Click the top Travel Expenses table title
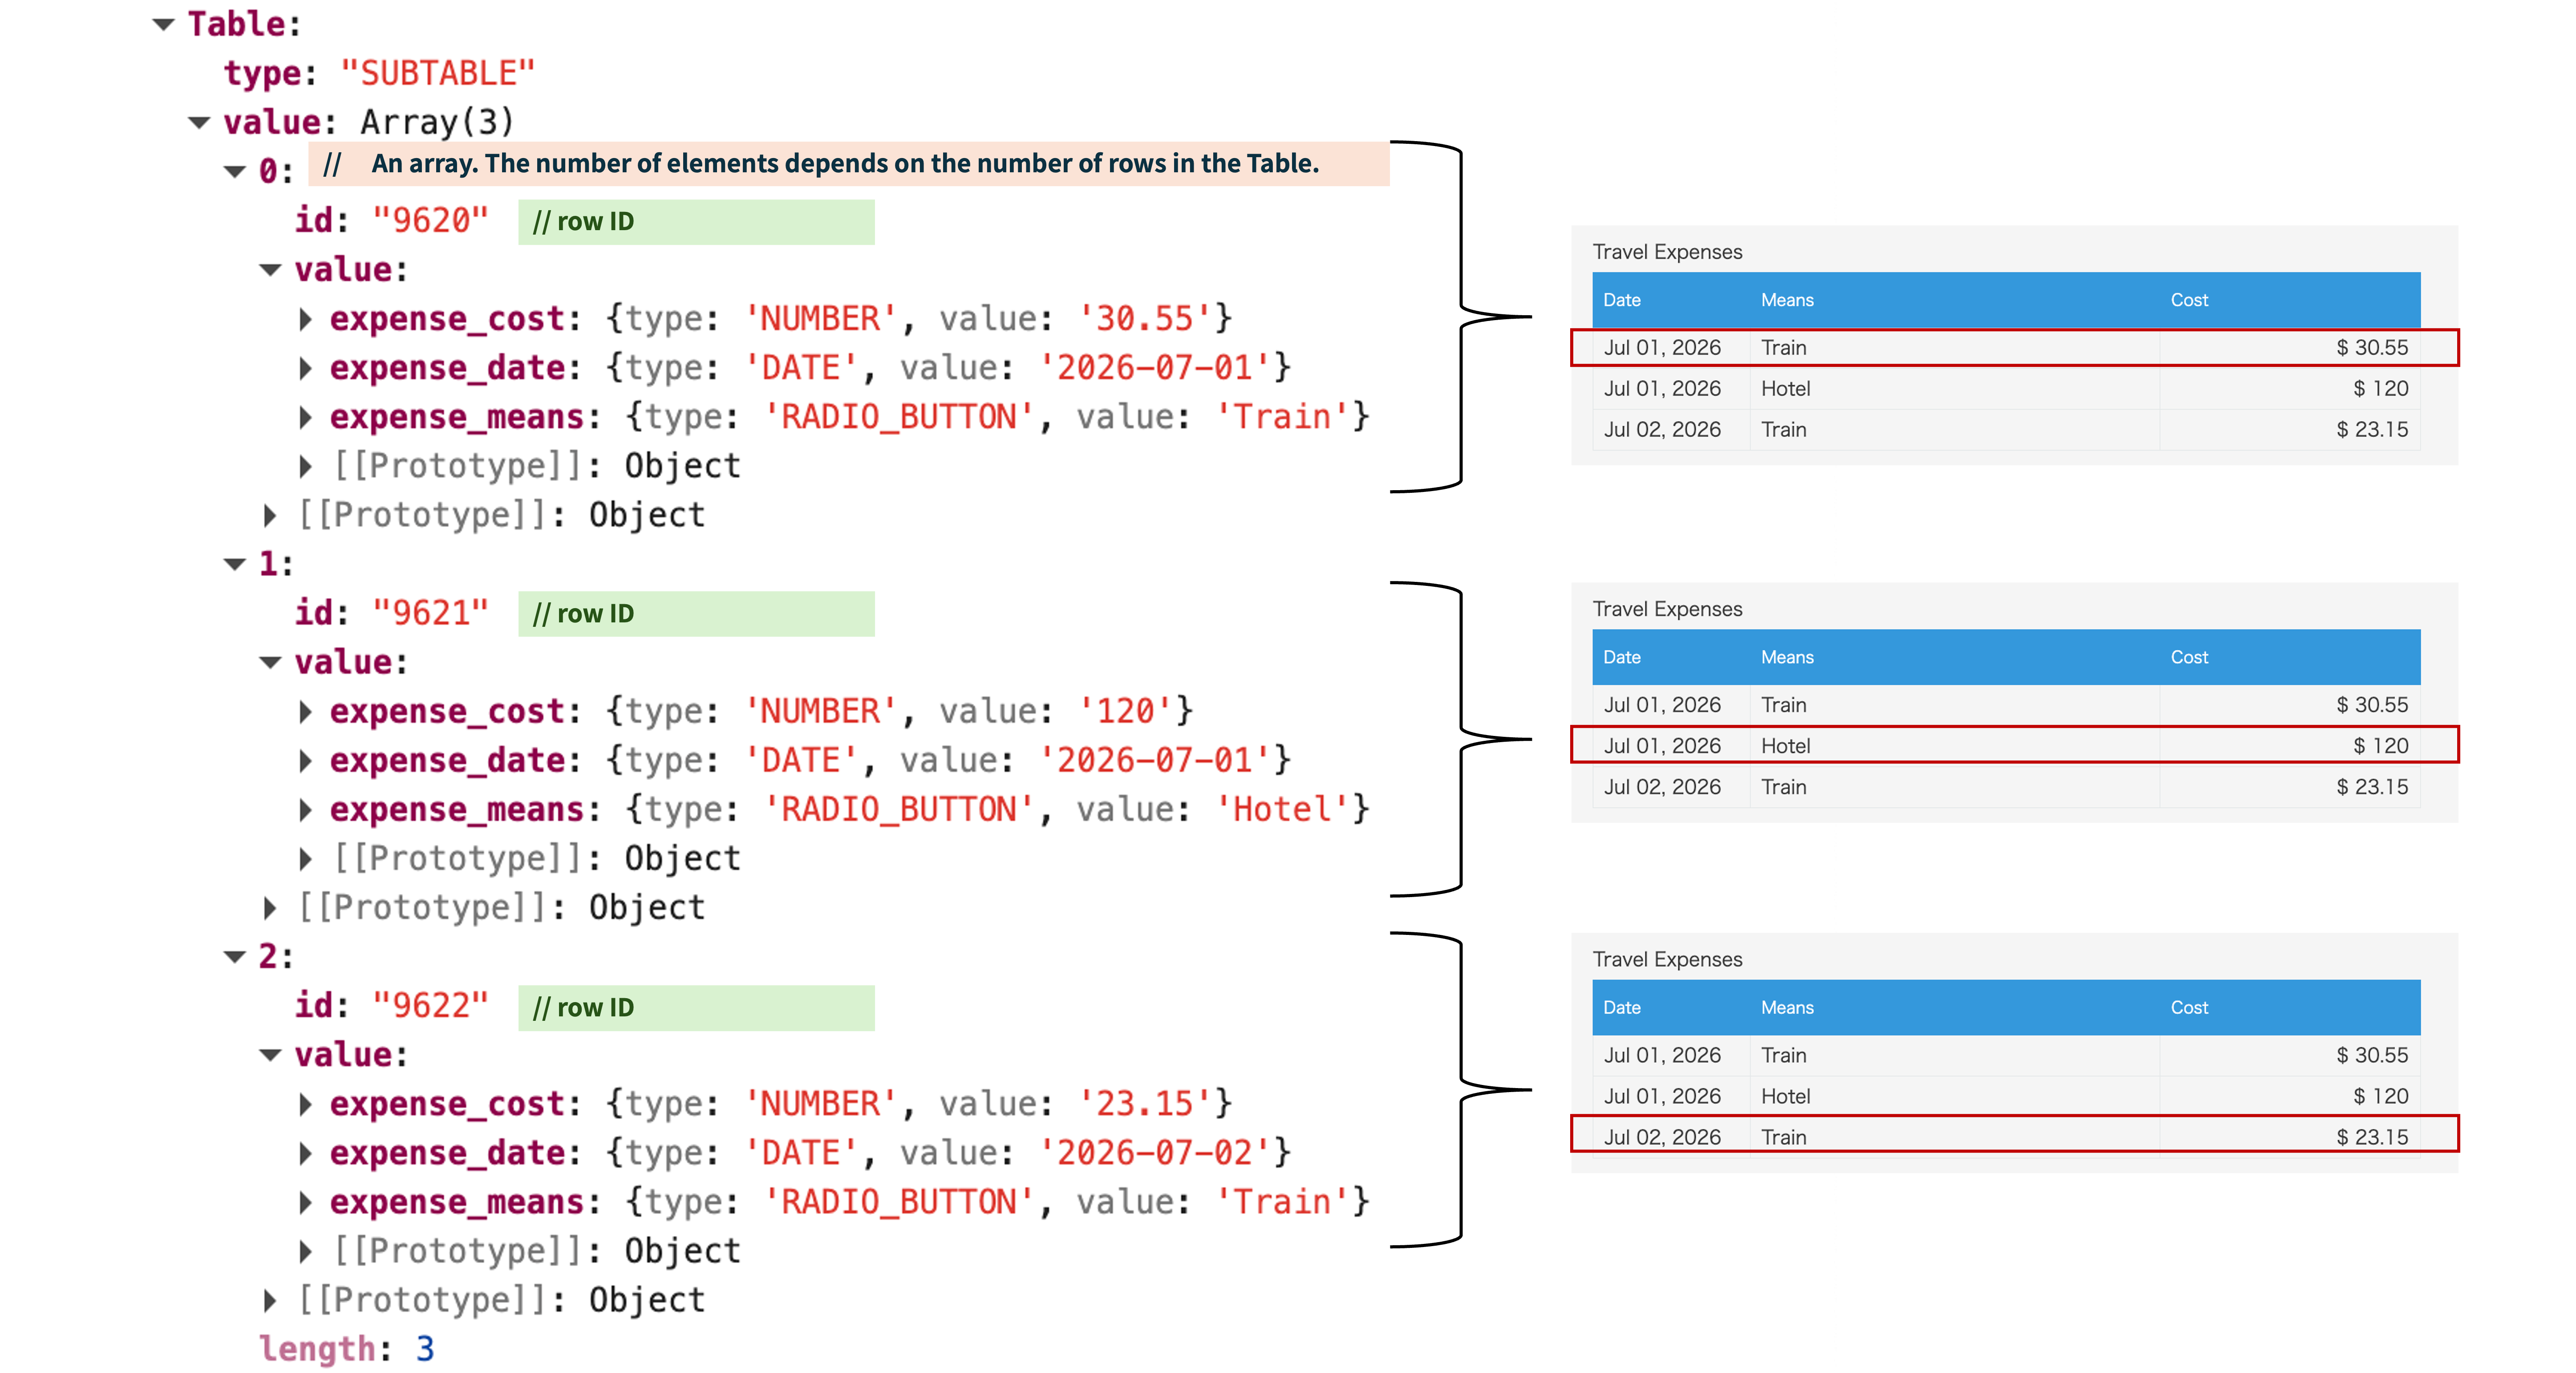2576x1373 pixels. click(1667, 252)
